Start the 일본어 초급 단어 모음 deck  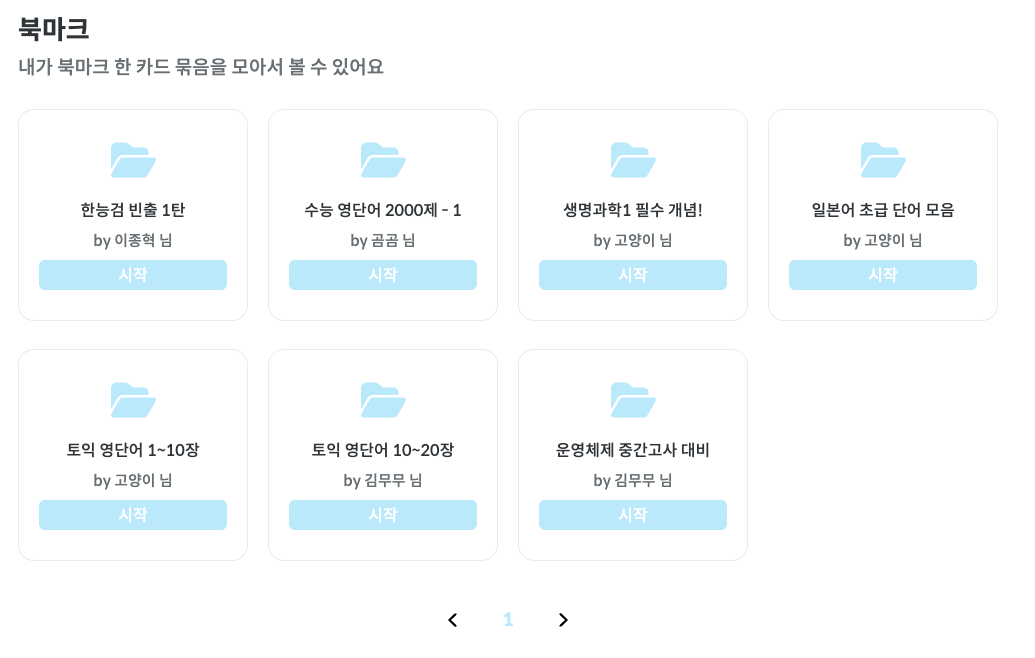point(882,275)
